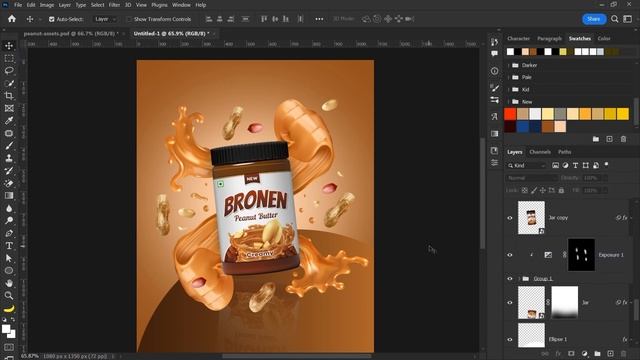
Task: Select the Horizontal Type tool
Action: pyautogui.click(x=9, y=246)
